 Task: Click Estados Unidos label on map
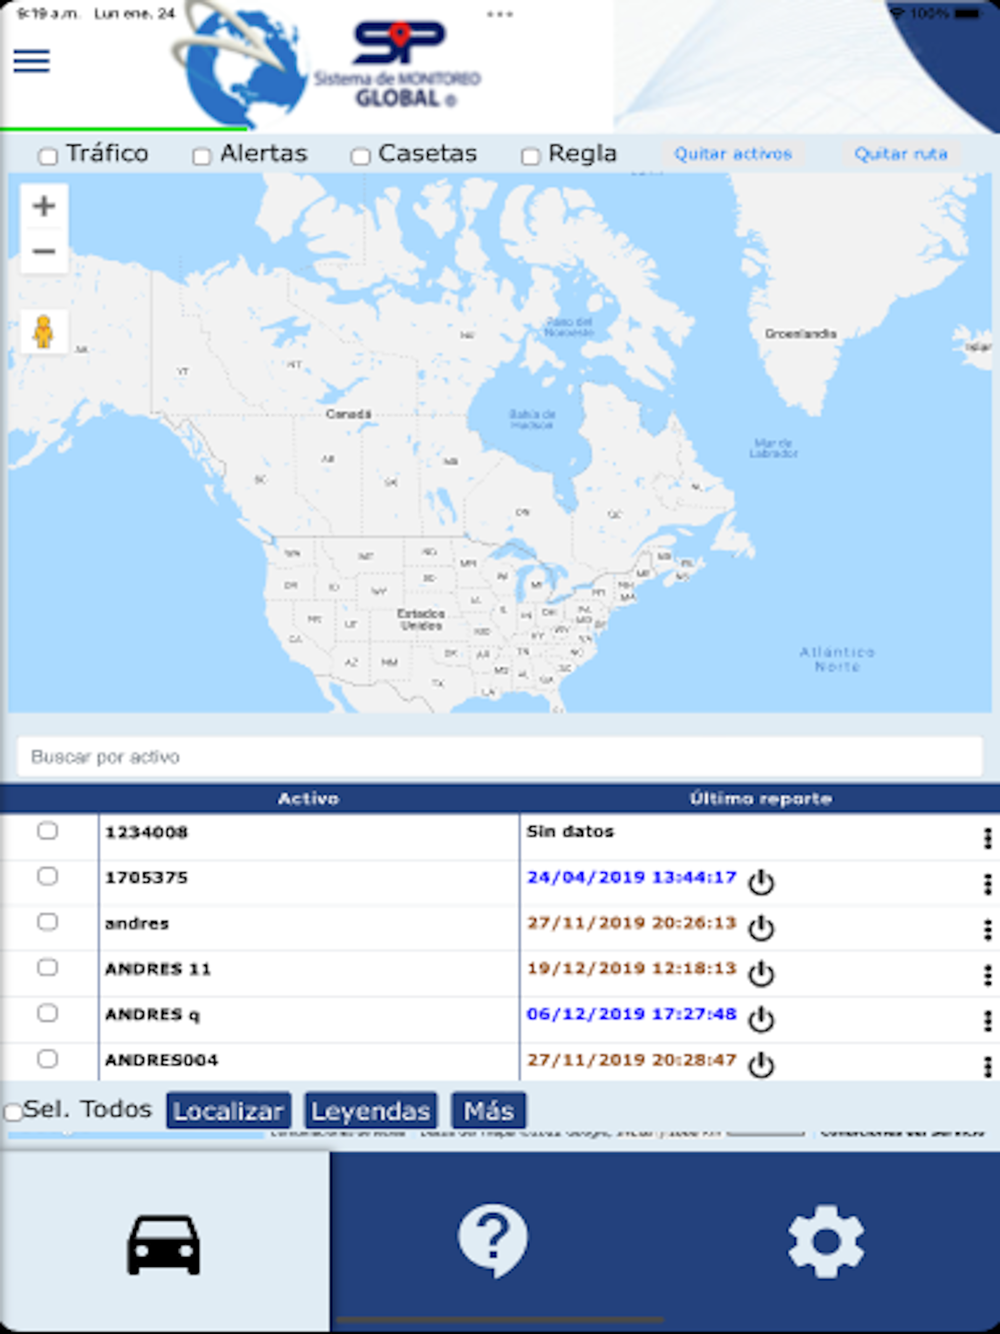[x=421, y=619]
